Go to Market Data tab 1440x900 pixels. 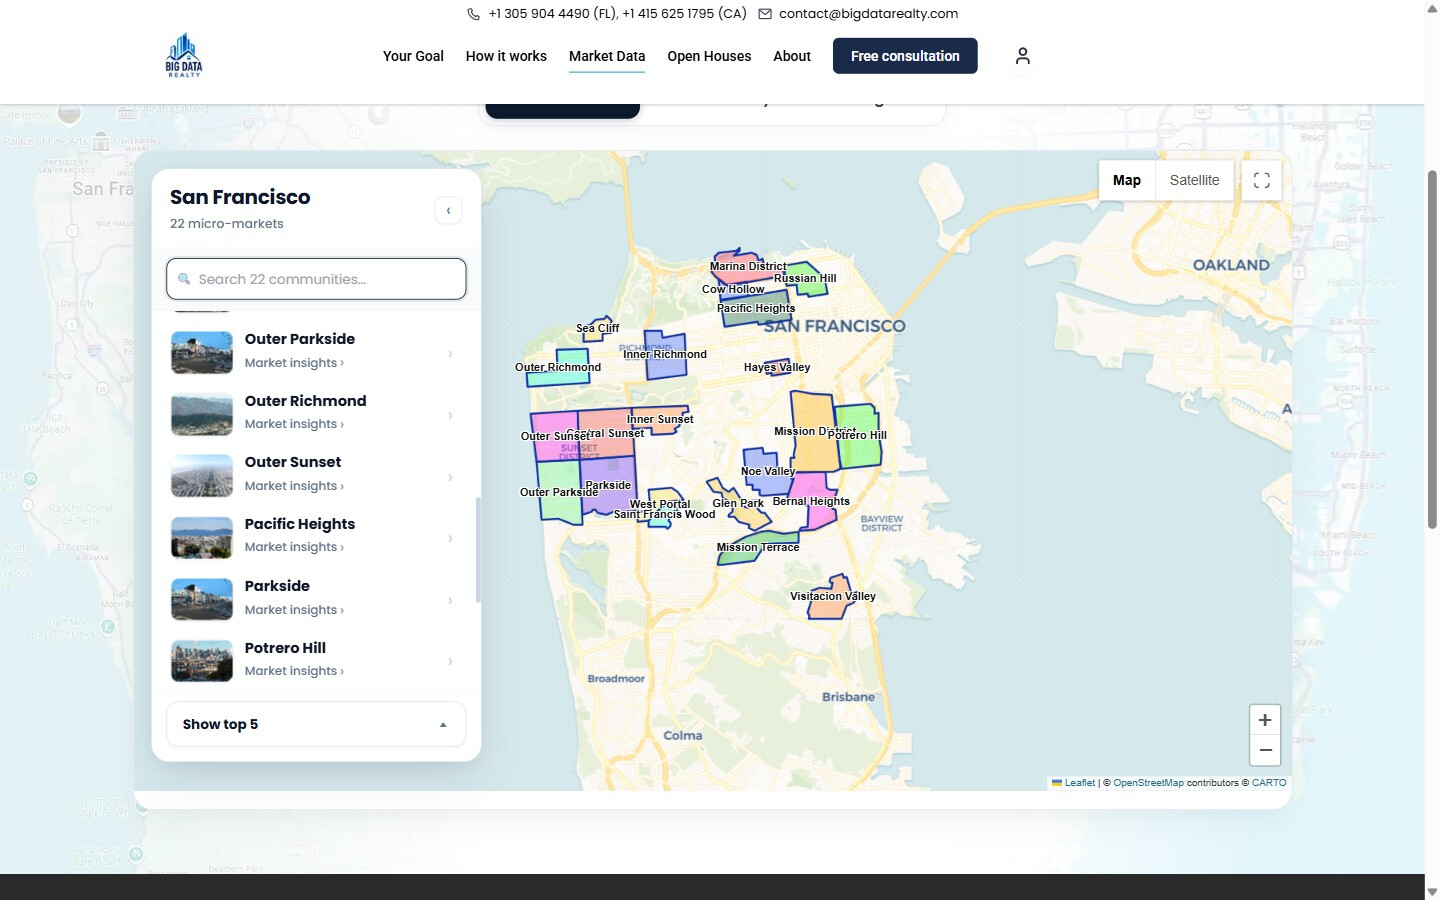point(607,56)
